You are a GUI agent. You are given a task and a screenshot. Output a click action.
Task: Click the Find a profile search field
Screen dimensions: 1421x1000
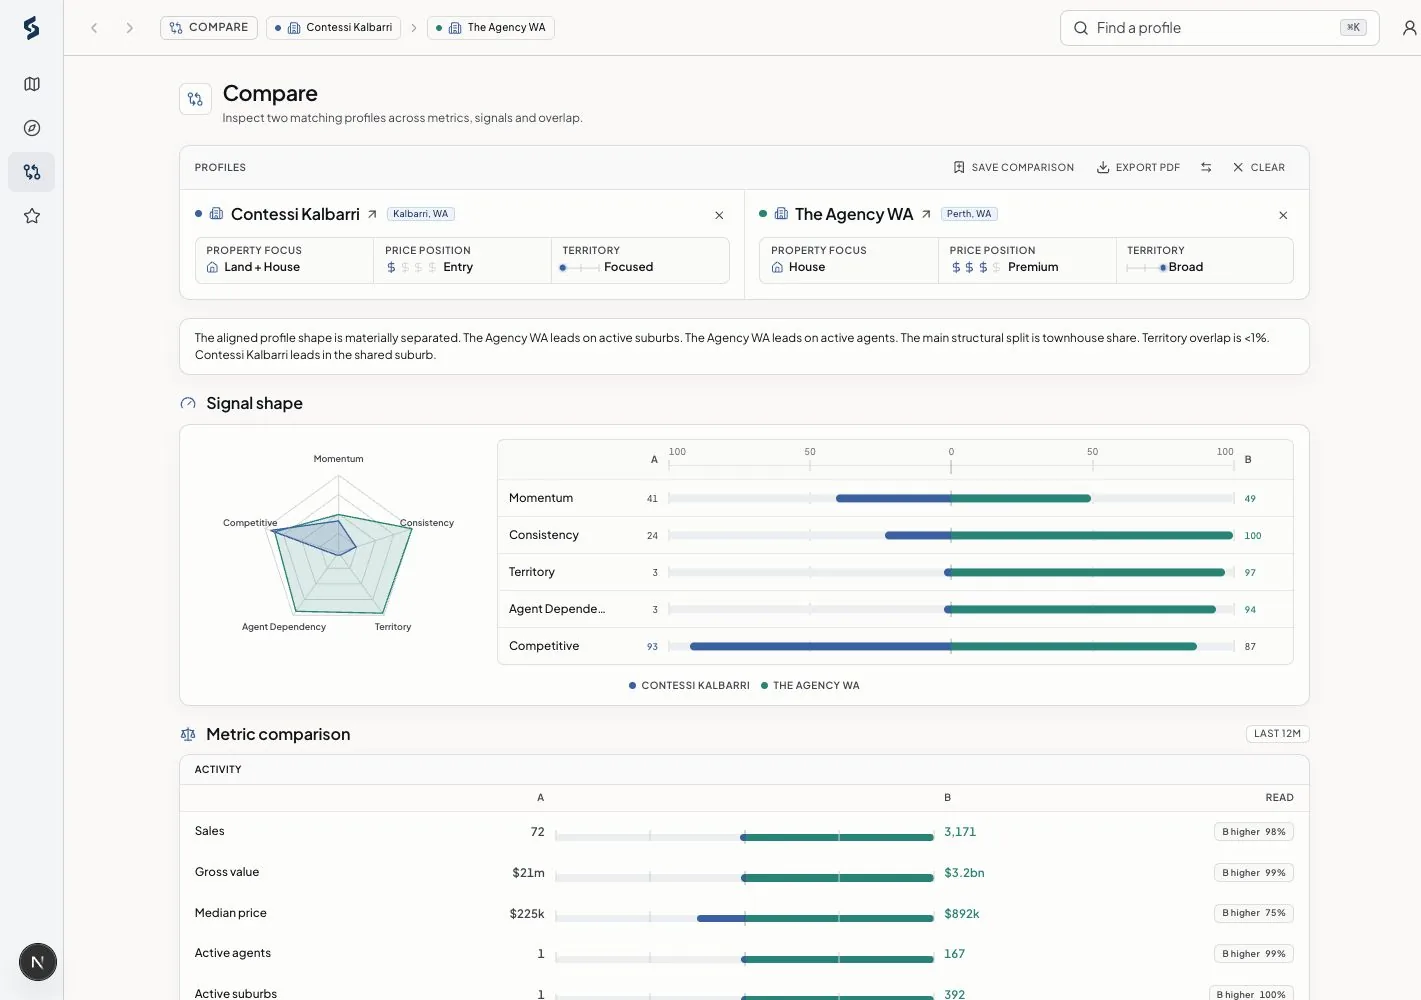(1219, 28)
